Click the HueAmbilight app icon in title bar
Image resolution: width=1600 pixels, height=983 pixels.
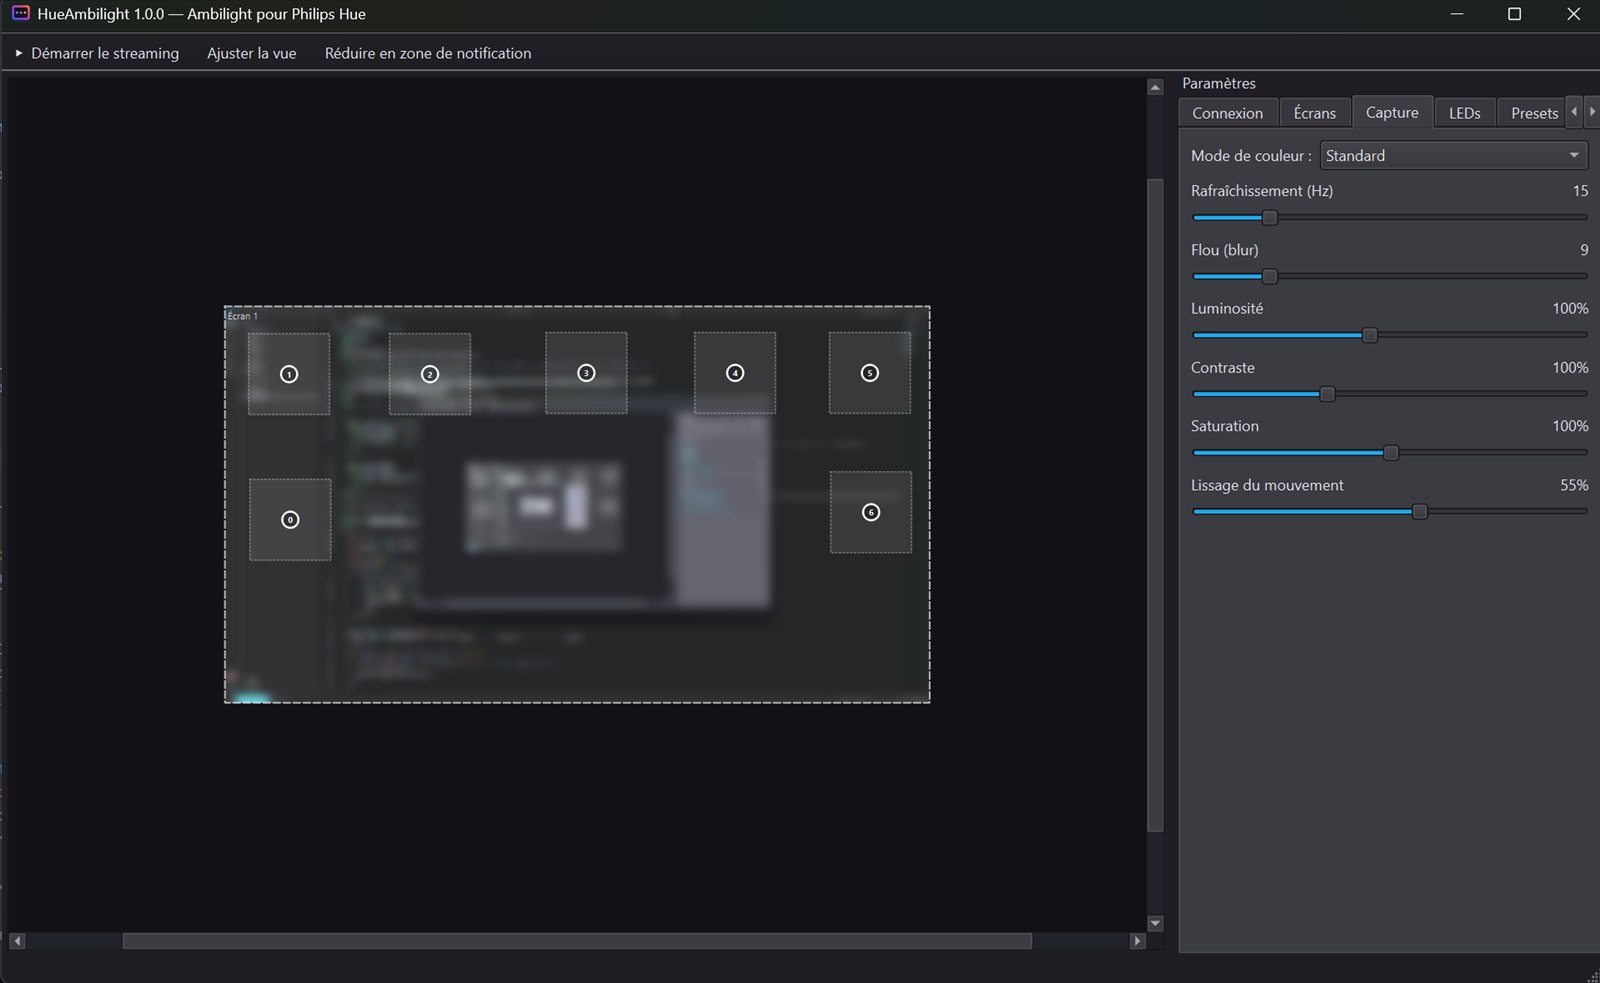20,14
